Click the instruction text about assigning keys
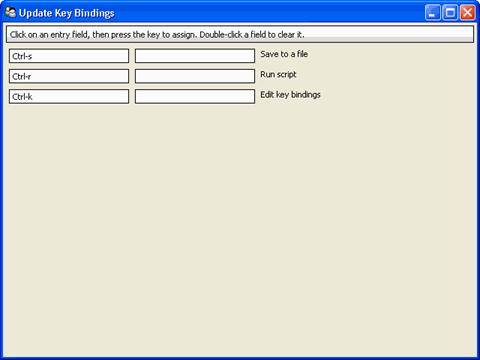The height and width of the screenshot is (360, 480). (157, 35)
